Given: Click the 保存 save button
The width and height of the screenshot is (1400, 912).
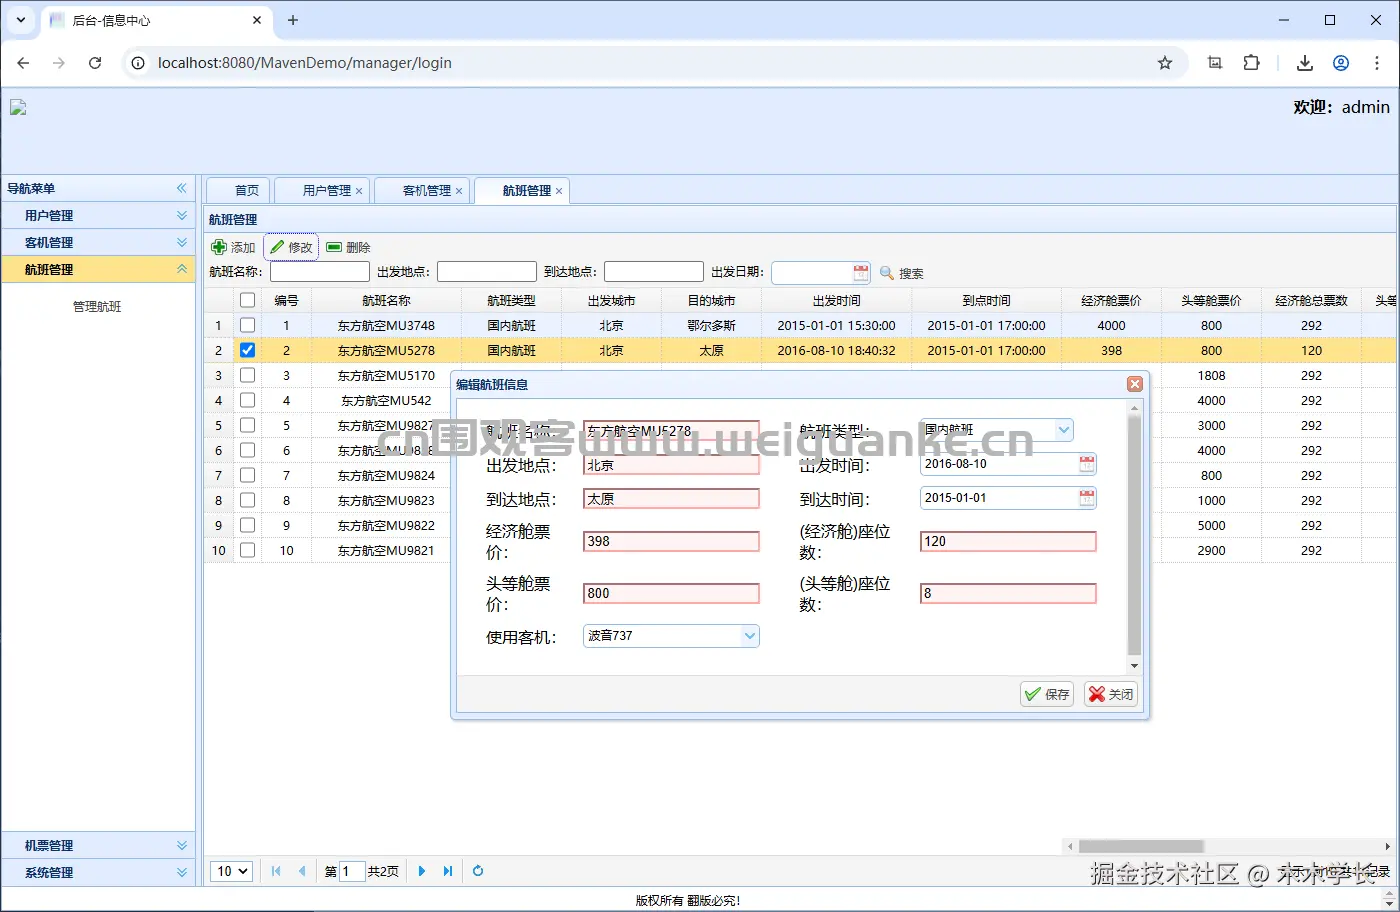Looking at the screenshot, I should pos(1047,694).
